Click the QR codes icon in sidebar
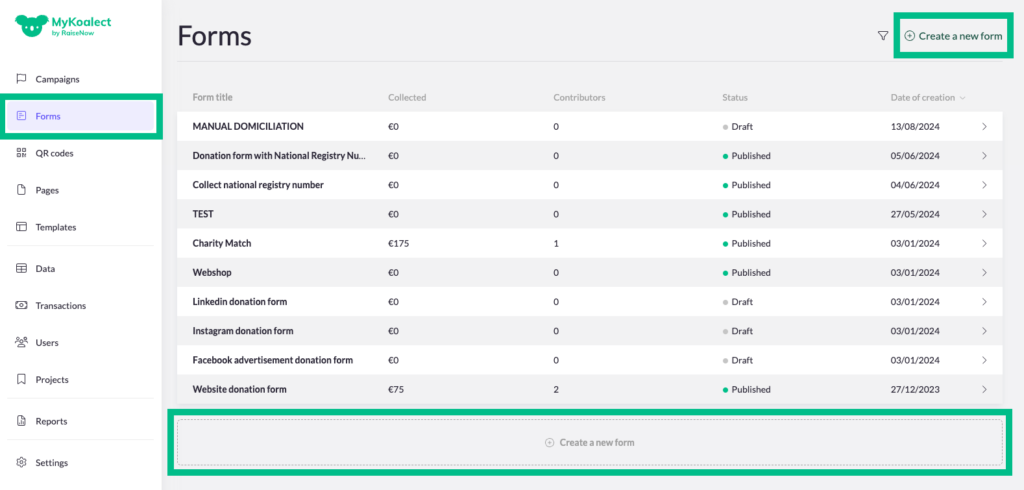This screenshot has width=1024, height=490. tap(21, 153)
